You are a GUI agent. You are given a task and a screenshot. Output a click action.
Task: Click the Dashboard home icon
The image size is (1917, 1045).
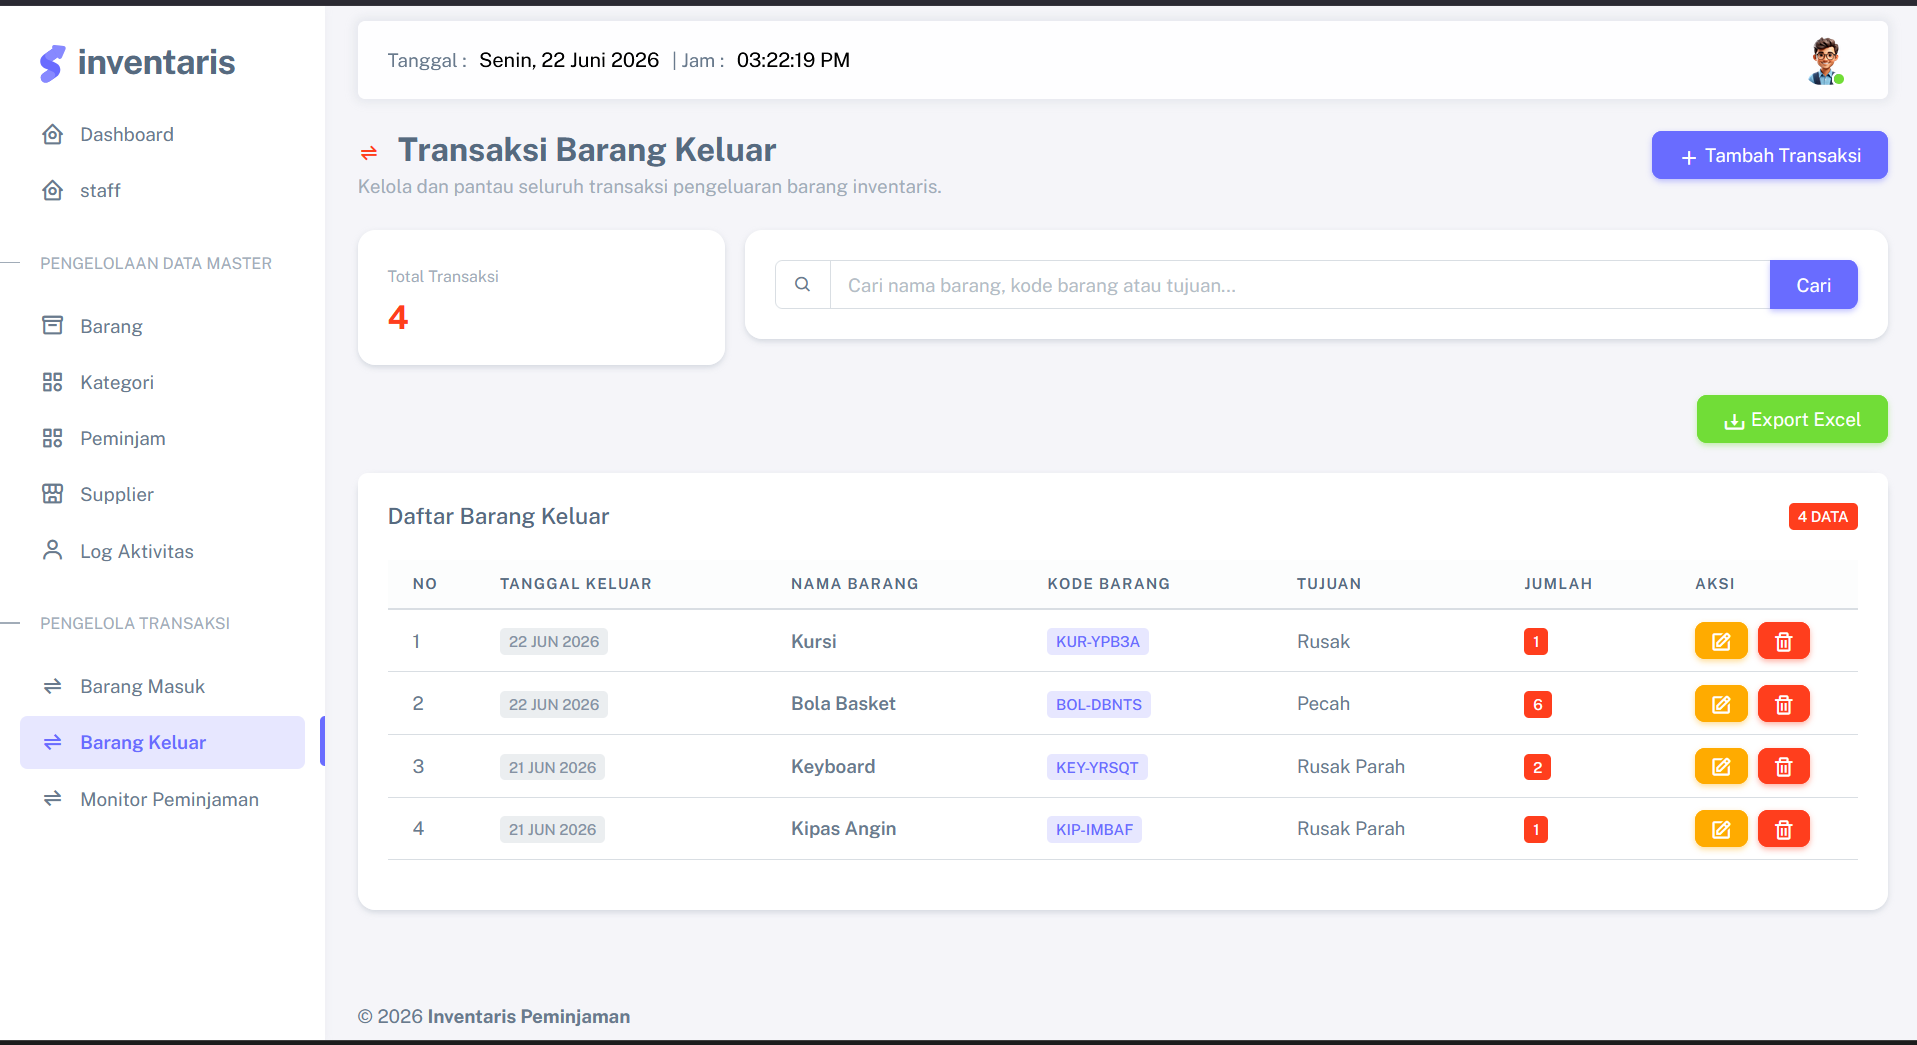coord(53,134)
